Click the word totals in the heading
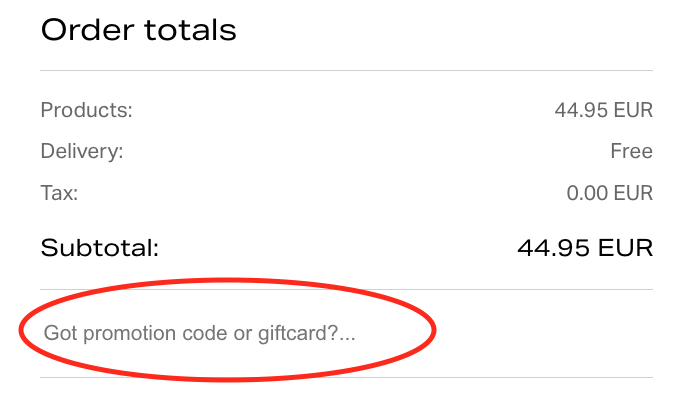Screen dimensions: 694x394 (x=190, y=30)
